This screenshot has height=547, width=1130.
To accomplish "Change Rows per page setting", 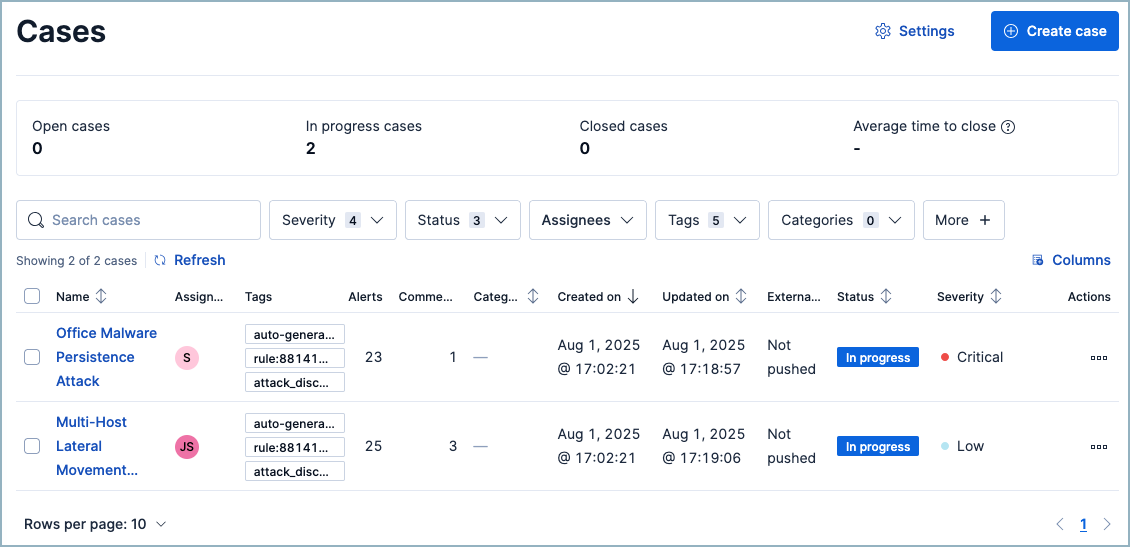I will click(95, 524).
